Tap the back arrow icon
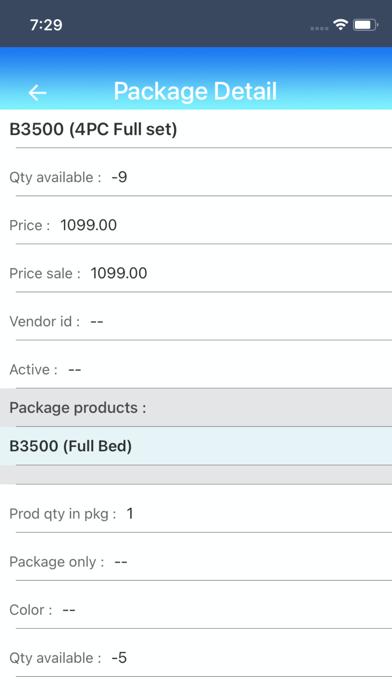Image resolution: width=392 pixels, height=696 pixels. coord(38,92)
